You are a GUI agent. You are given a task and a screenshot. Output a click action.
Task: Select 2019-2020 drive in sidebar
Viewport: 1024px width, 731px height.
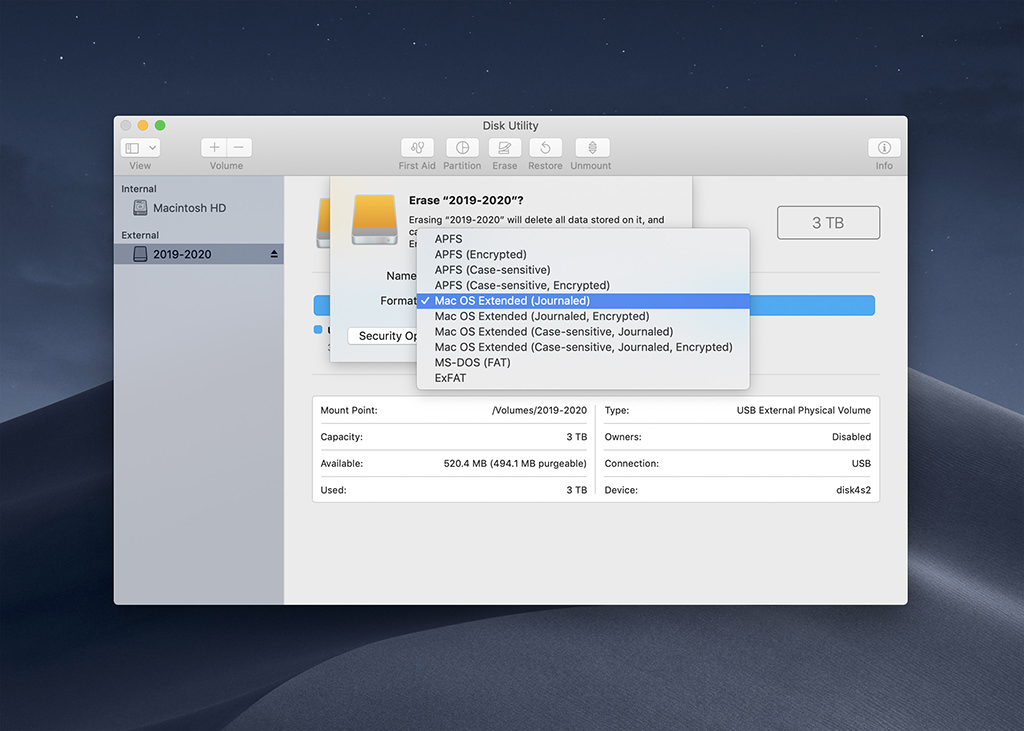click(199, 254)
